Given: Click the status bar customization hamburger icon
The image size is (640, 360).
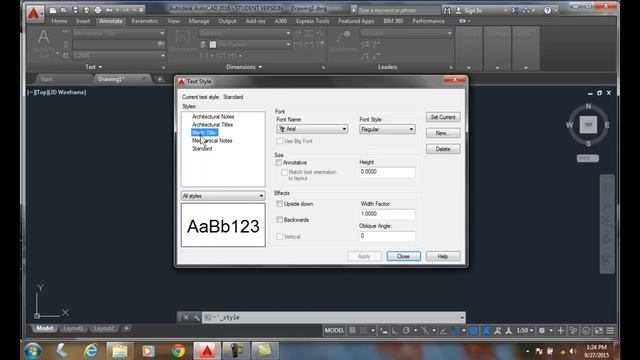Looking at the screenshot, I should (610, 331).
